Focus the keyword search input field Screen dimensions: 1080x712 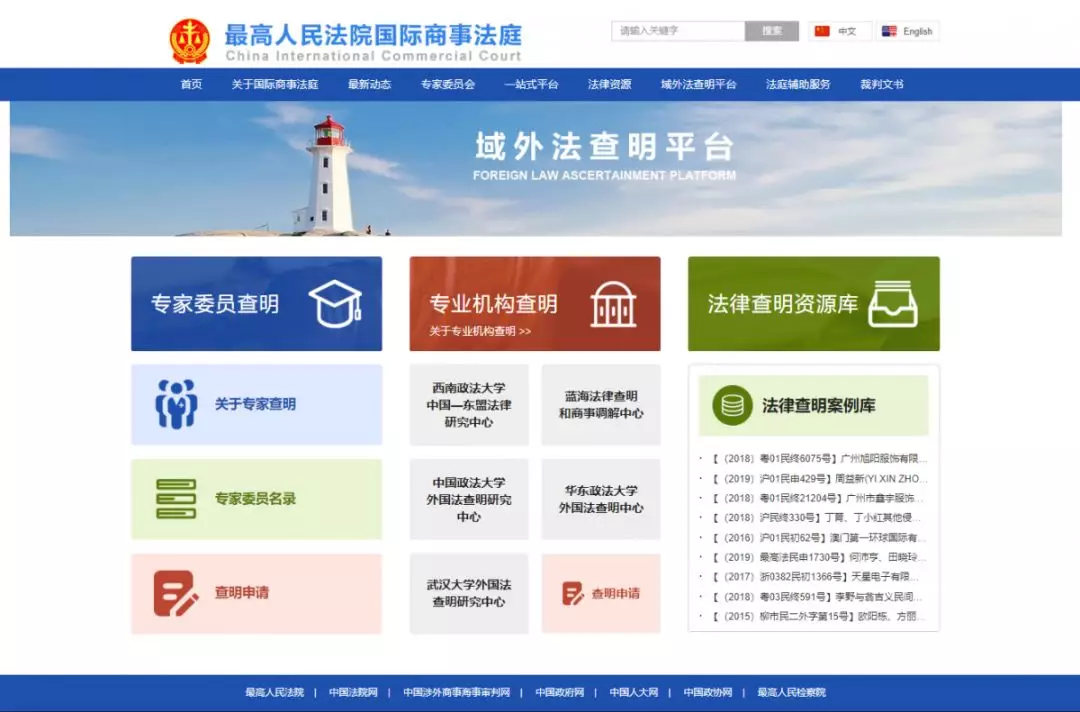[x=678, y=31]
